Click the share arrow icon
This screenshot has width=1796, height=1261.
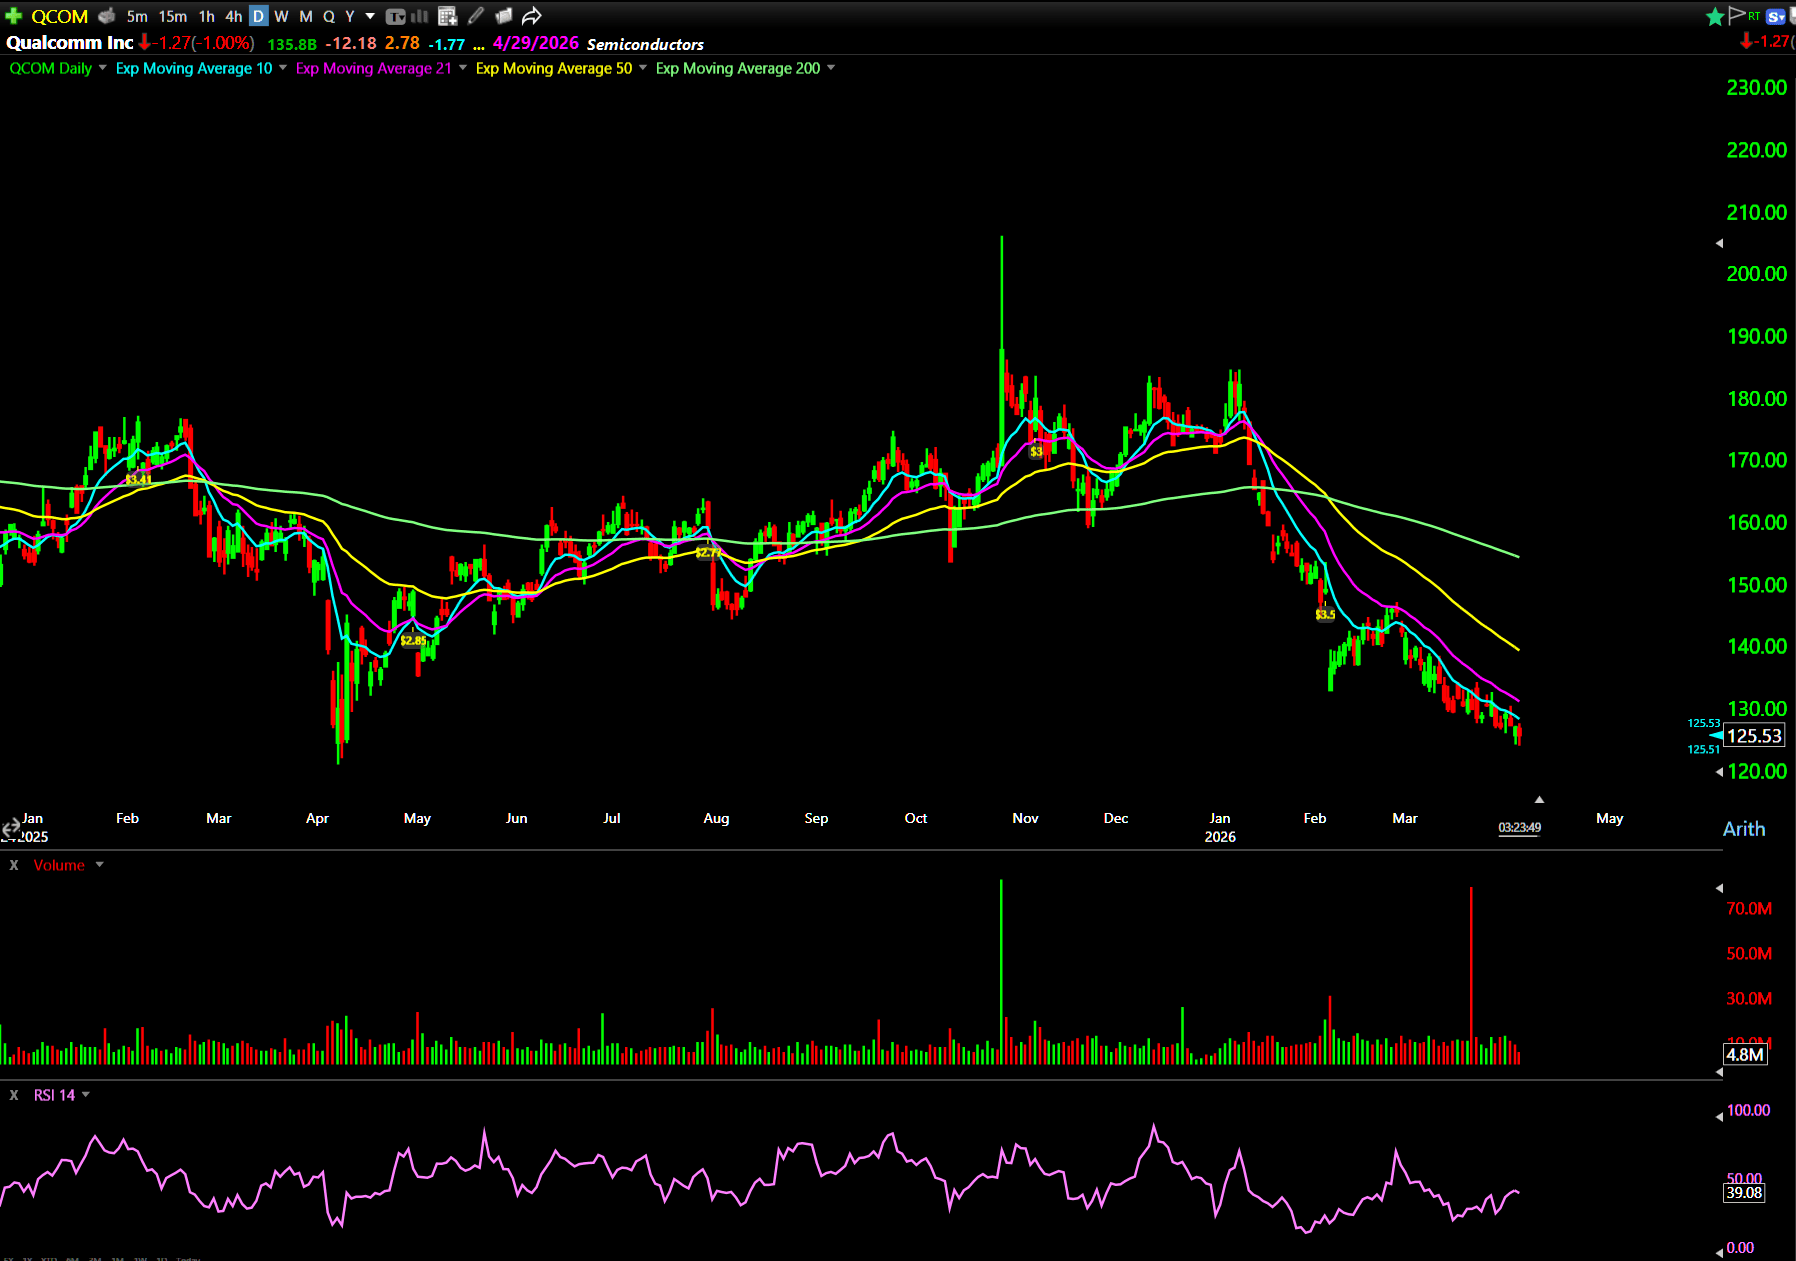point(532,16)
